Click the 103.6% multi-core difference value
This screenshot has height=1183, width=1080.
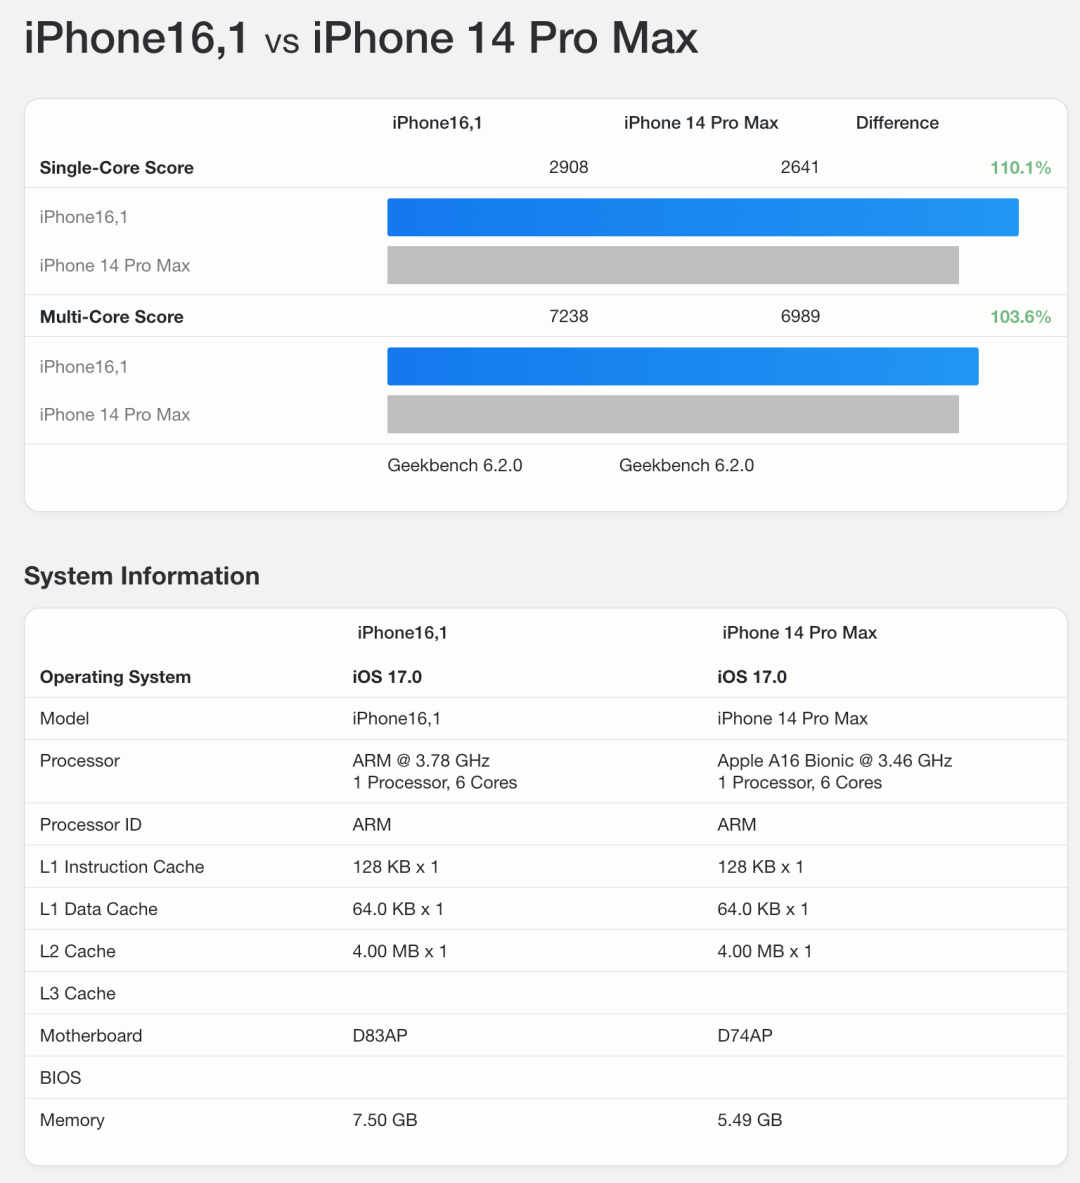tap(1020, 317)
